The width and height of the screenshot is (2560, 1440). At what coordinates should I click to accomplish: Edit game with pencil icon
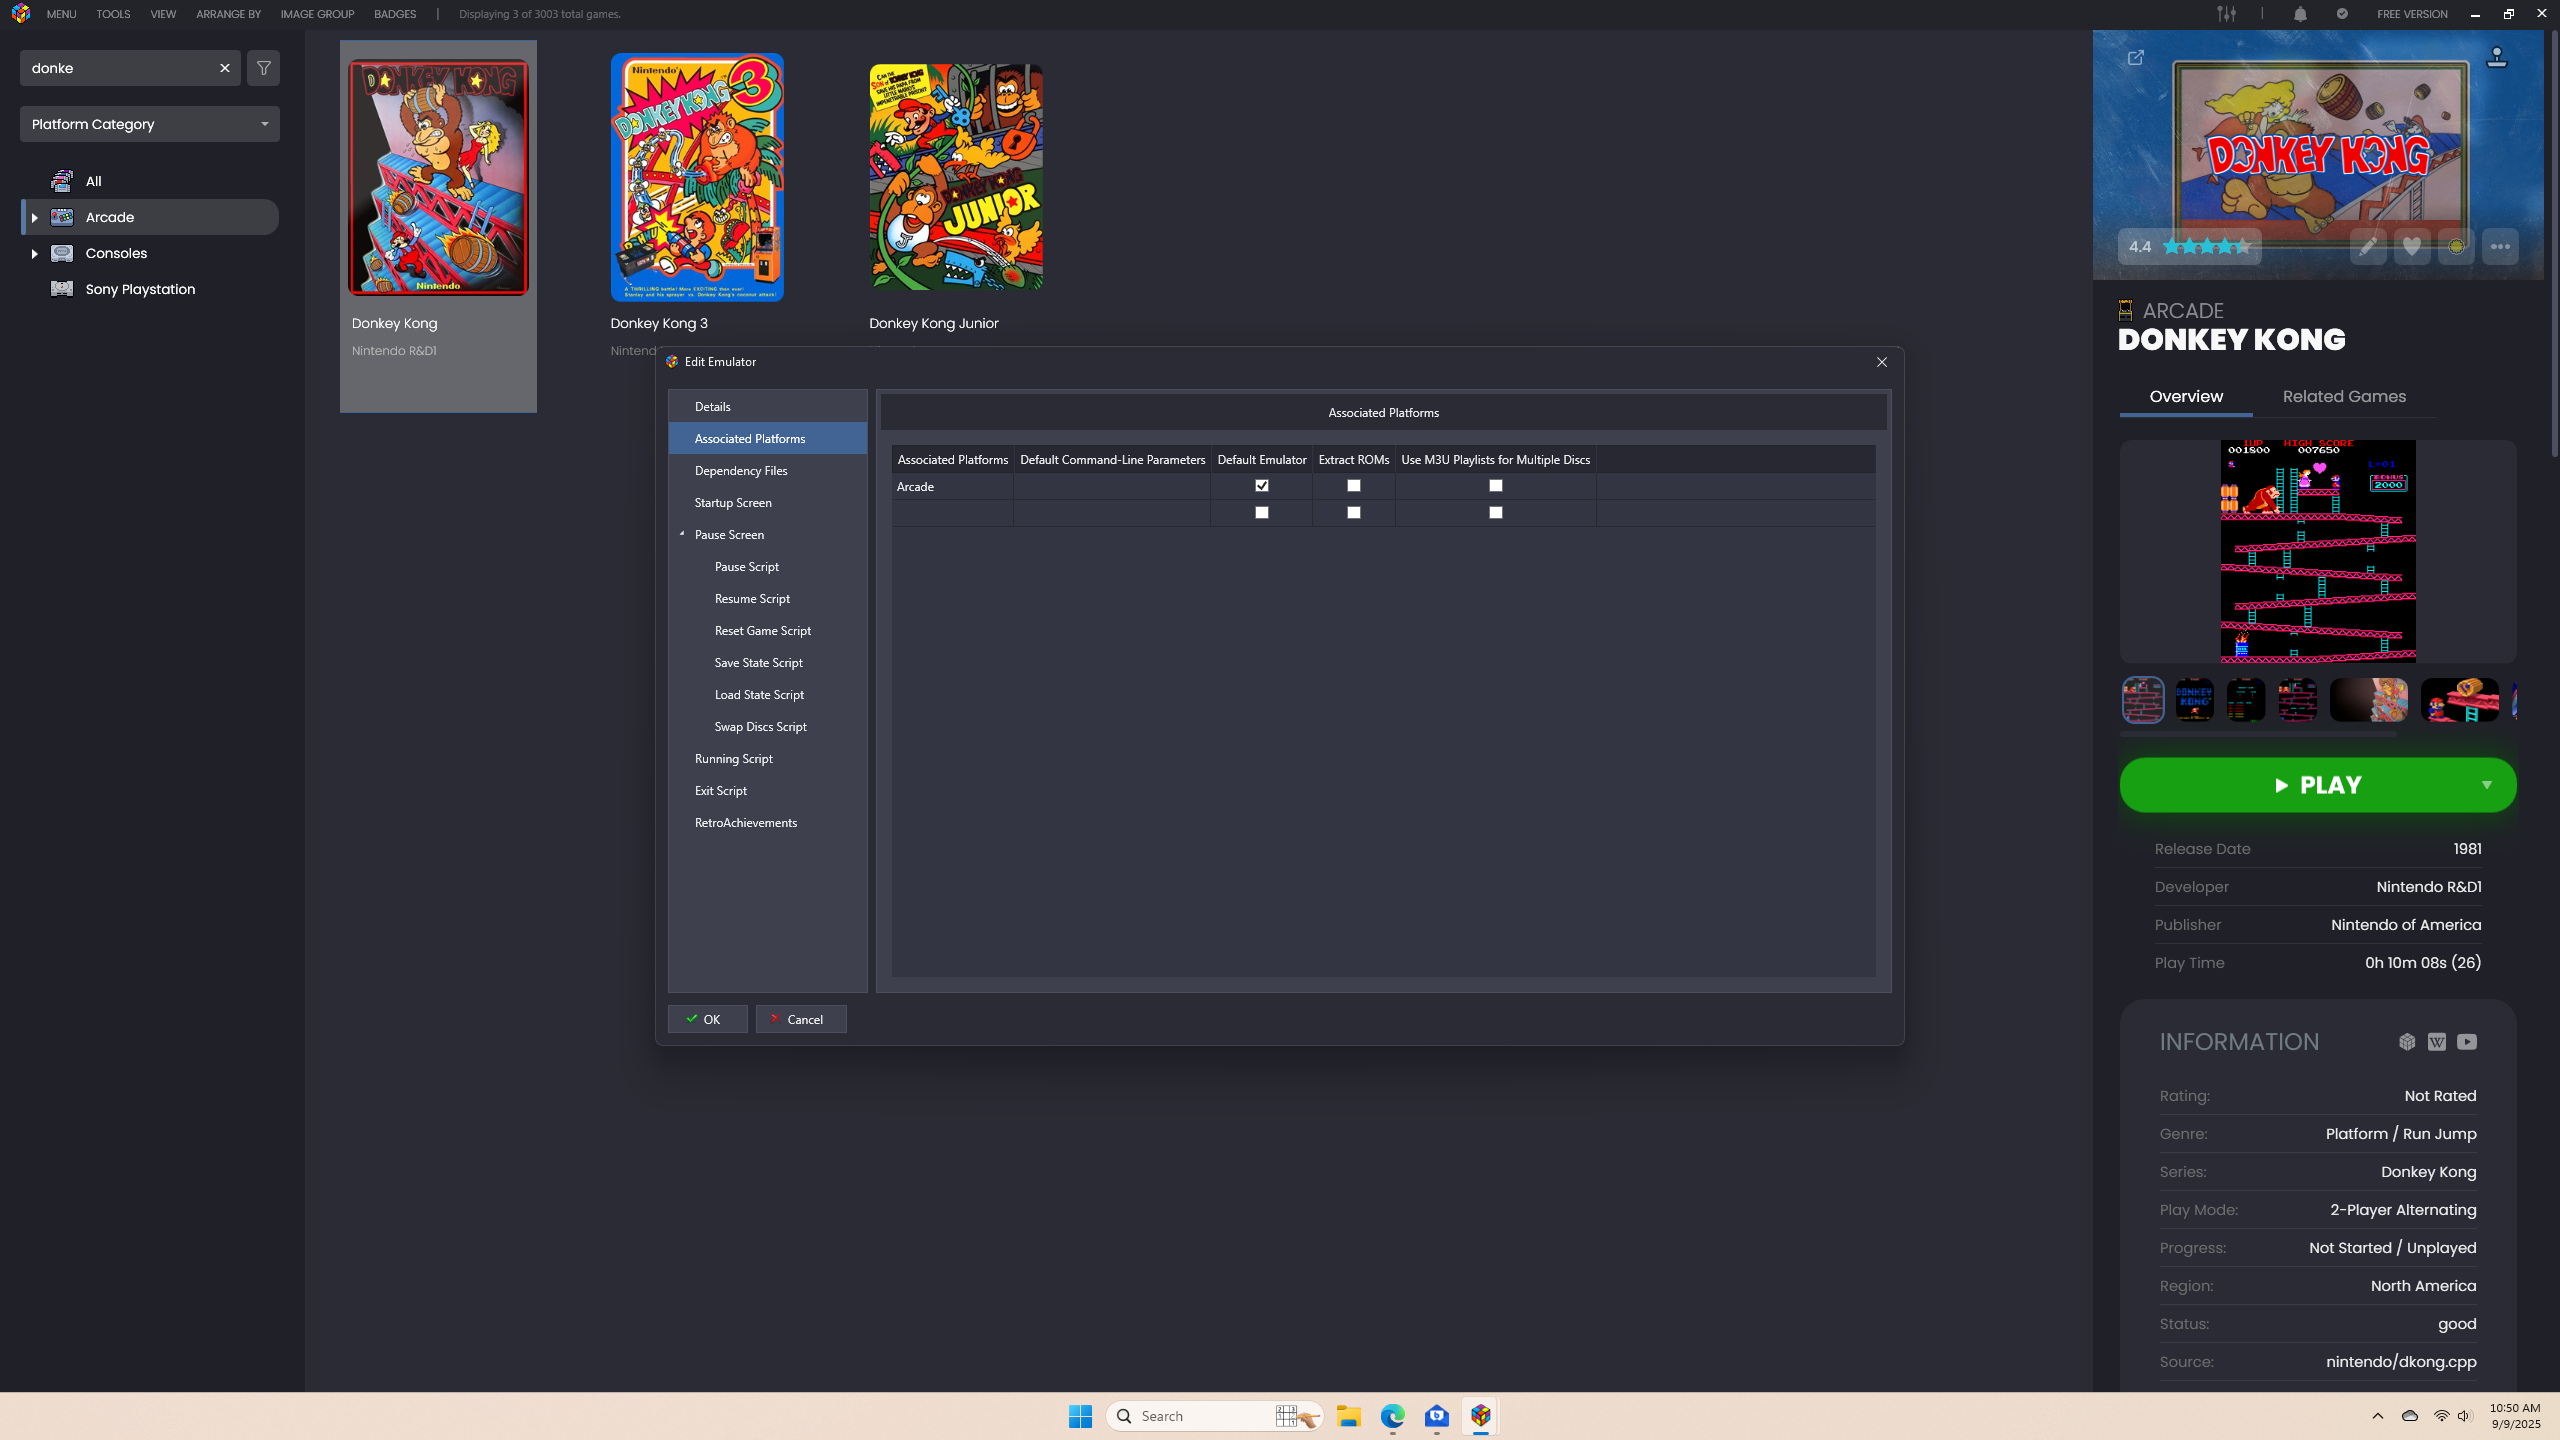[x=2368, y=247]
